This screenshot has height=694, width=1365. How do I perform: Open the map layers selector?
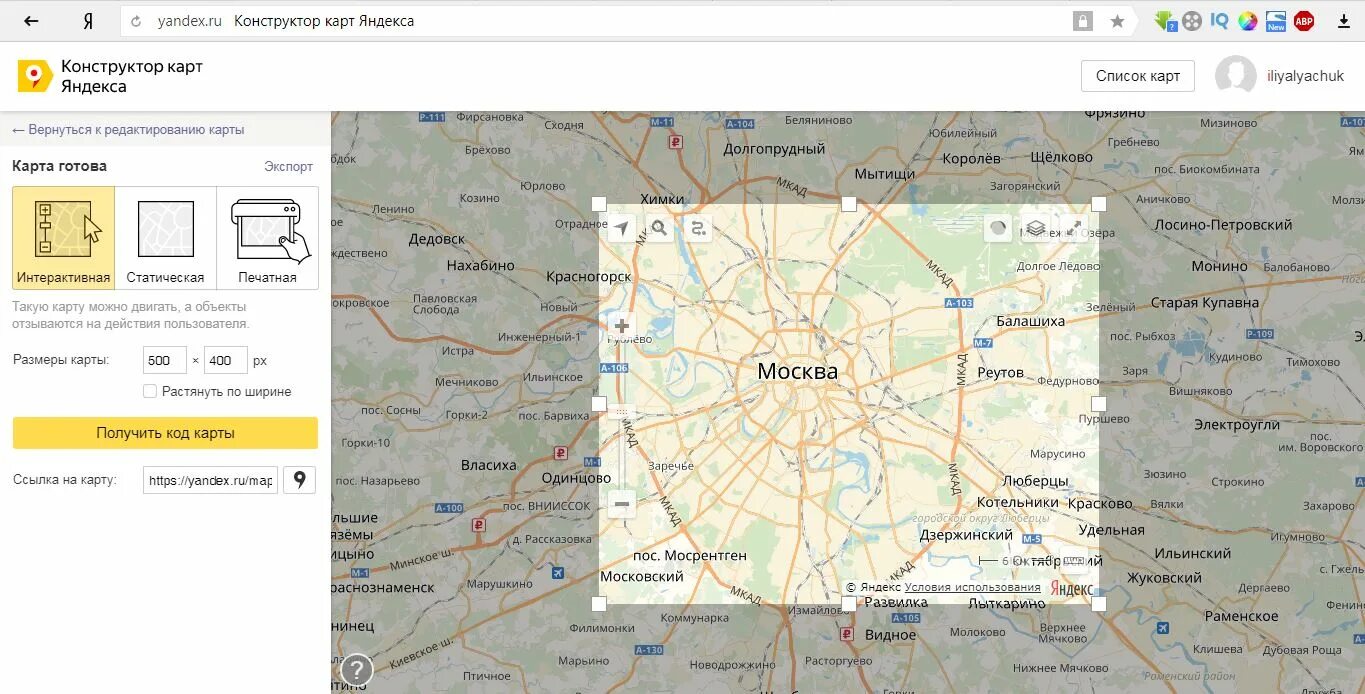[x=1036, y=229]
